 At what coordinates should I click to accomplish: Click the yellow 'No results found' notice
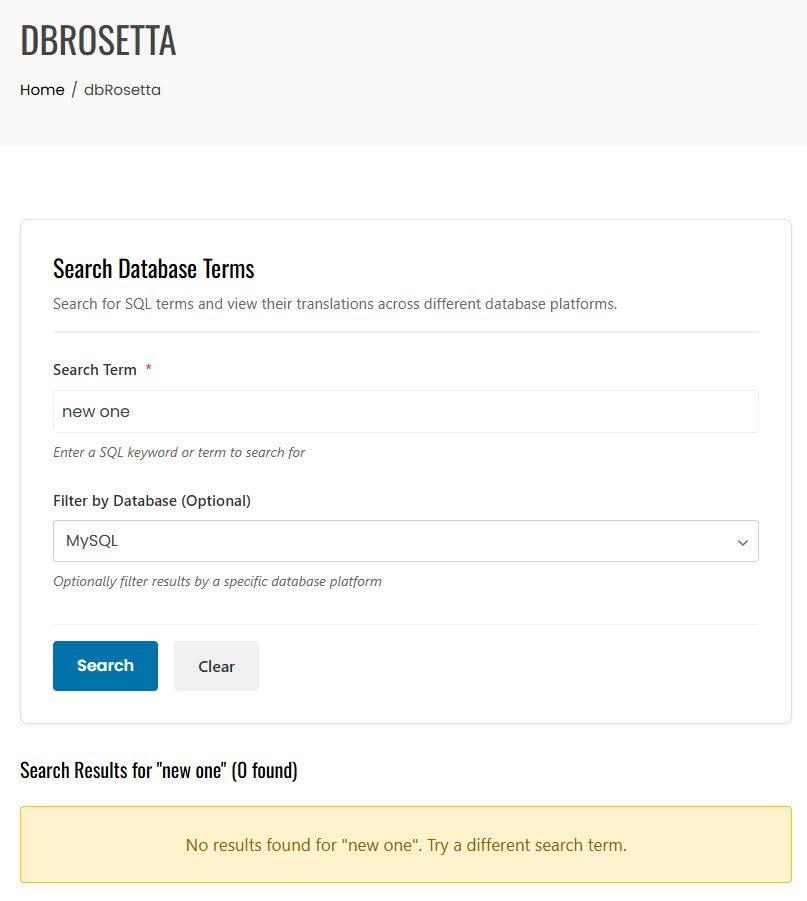coord(405,845)
